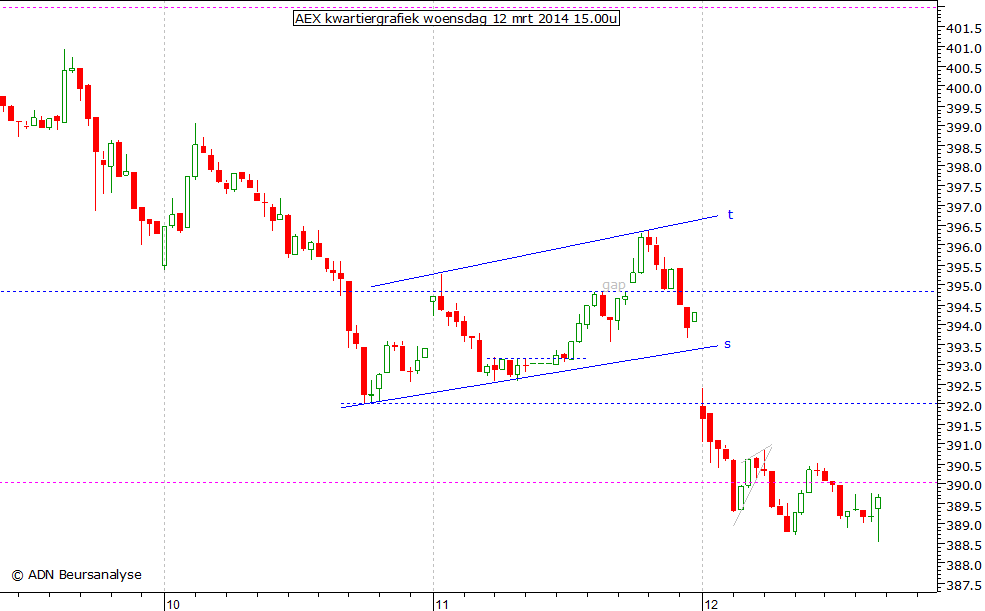Click the 393.5 price axis label
The image size is (985, 611).
(x=964, y=347)
